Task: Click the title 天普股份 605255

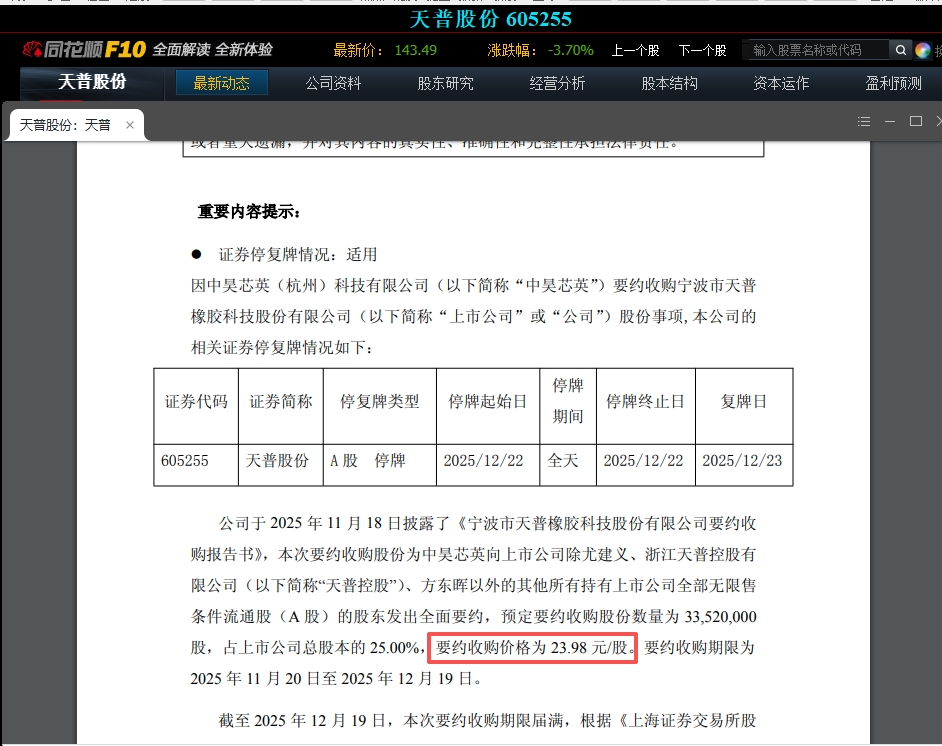Action: (x=490, y=19)
